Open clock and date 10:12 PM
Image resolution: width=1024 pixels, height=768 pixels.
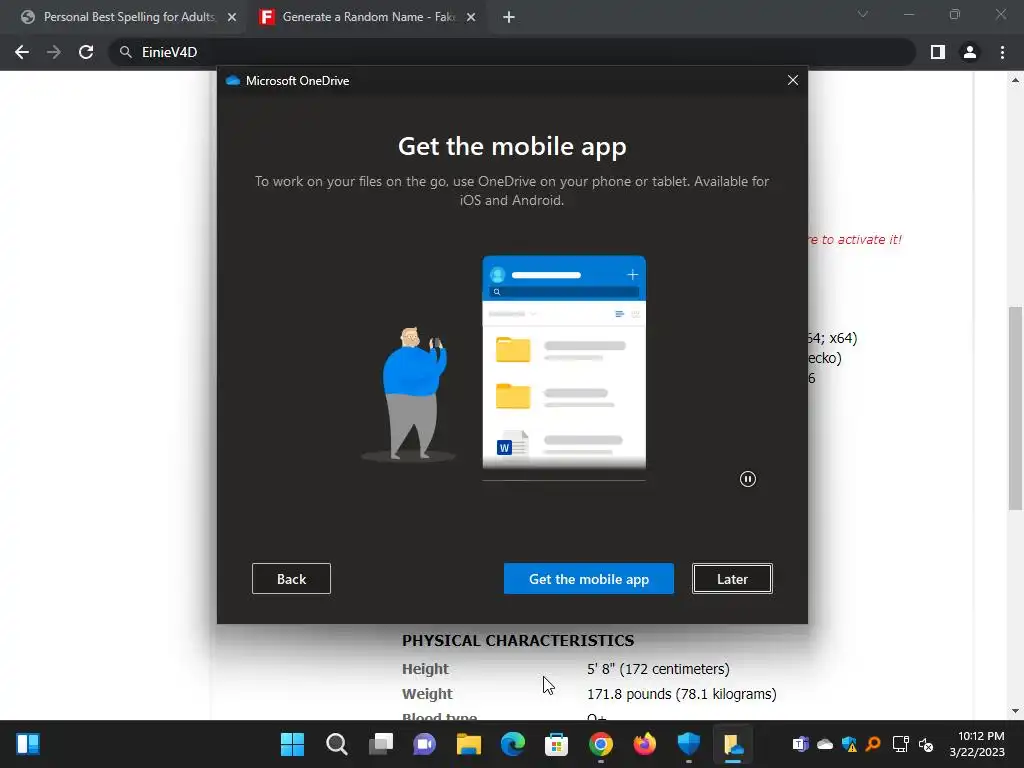pos(977,744)
